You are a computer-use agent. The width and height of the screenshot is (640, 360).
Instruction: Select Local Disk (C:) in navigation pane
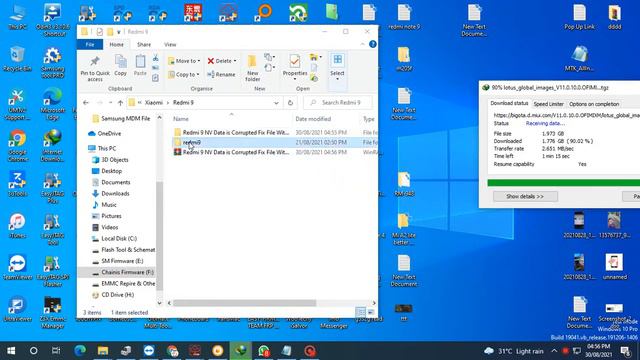click(x=119, y=238)
